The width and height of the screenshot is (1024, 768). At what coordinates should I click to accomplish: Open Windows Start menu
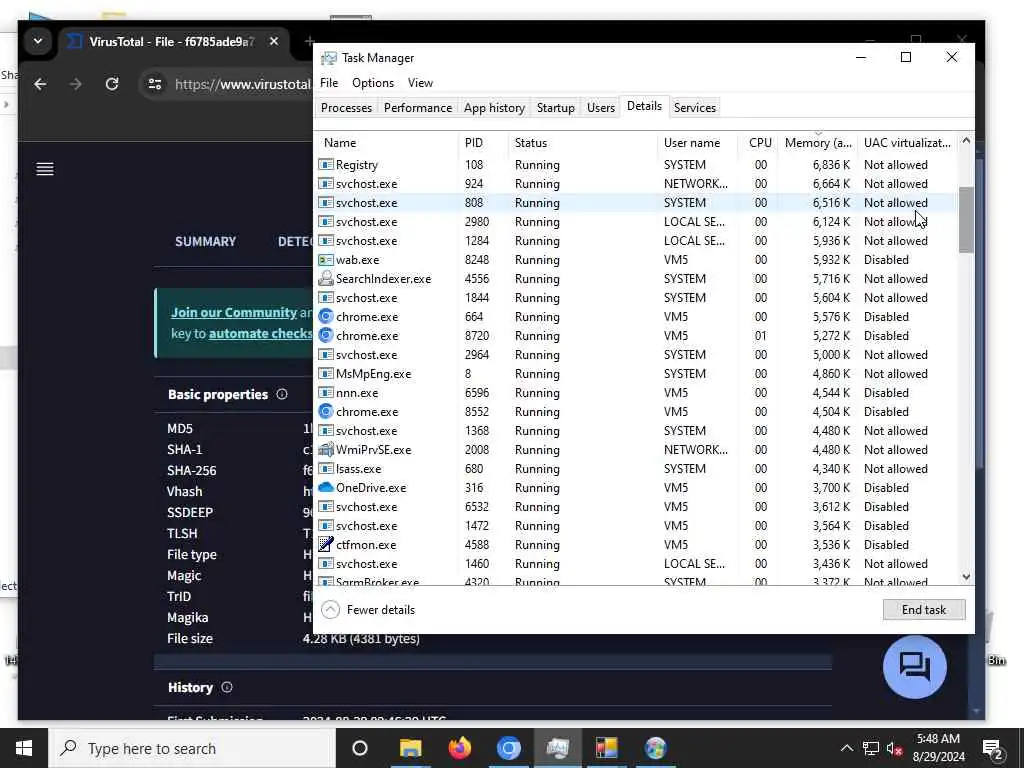(24, 748)
